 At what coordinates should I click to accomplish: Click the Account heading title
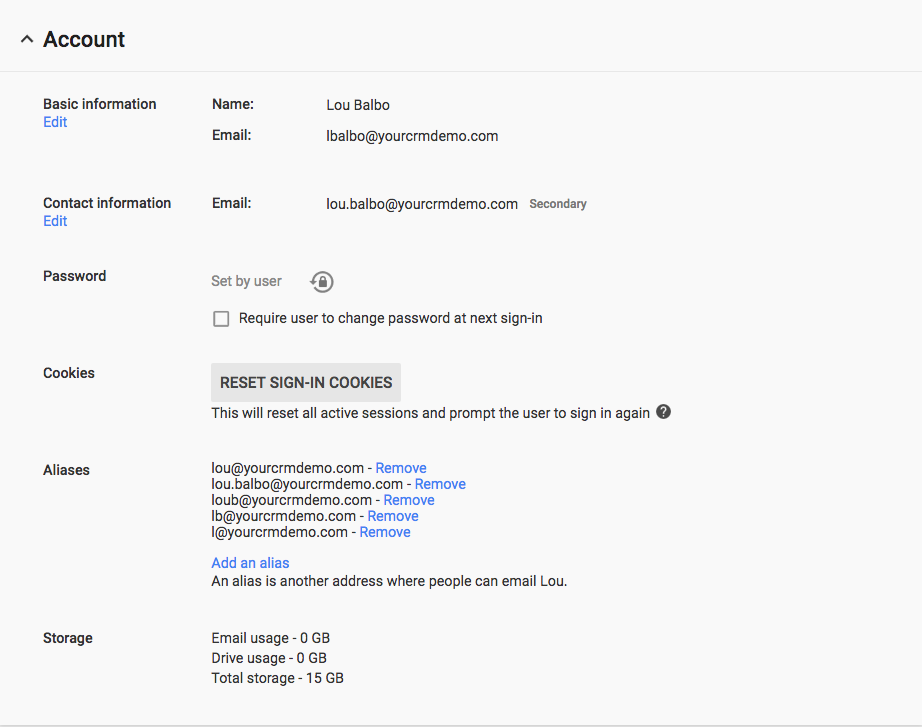point(84,39)
